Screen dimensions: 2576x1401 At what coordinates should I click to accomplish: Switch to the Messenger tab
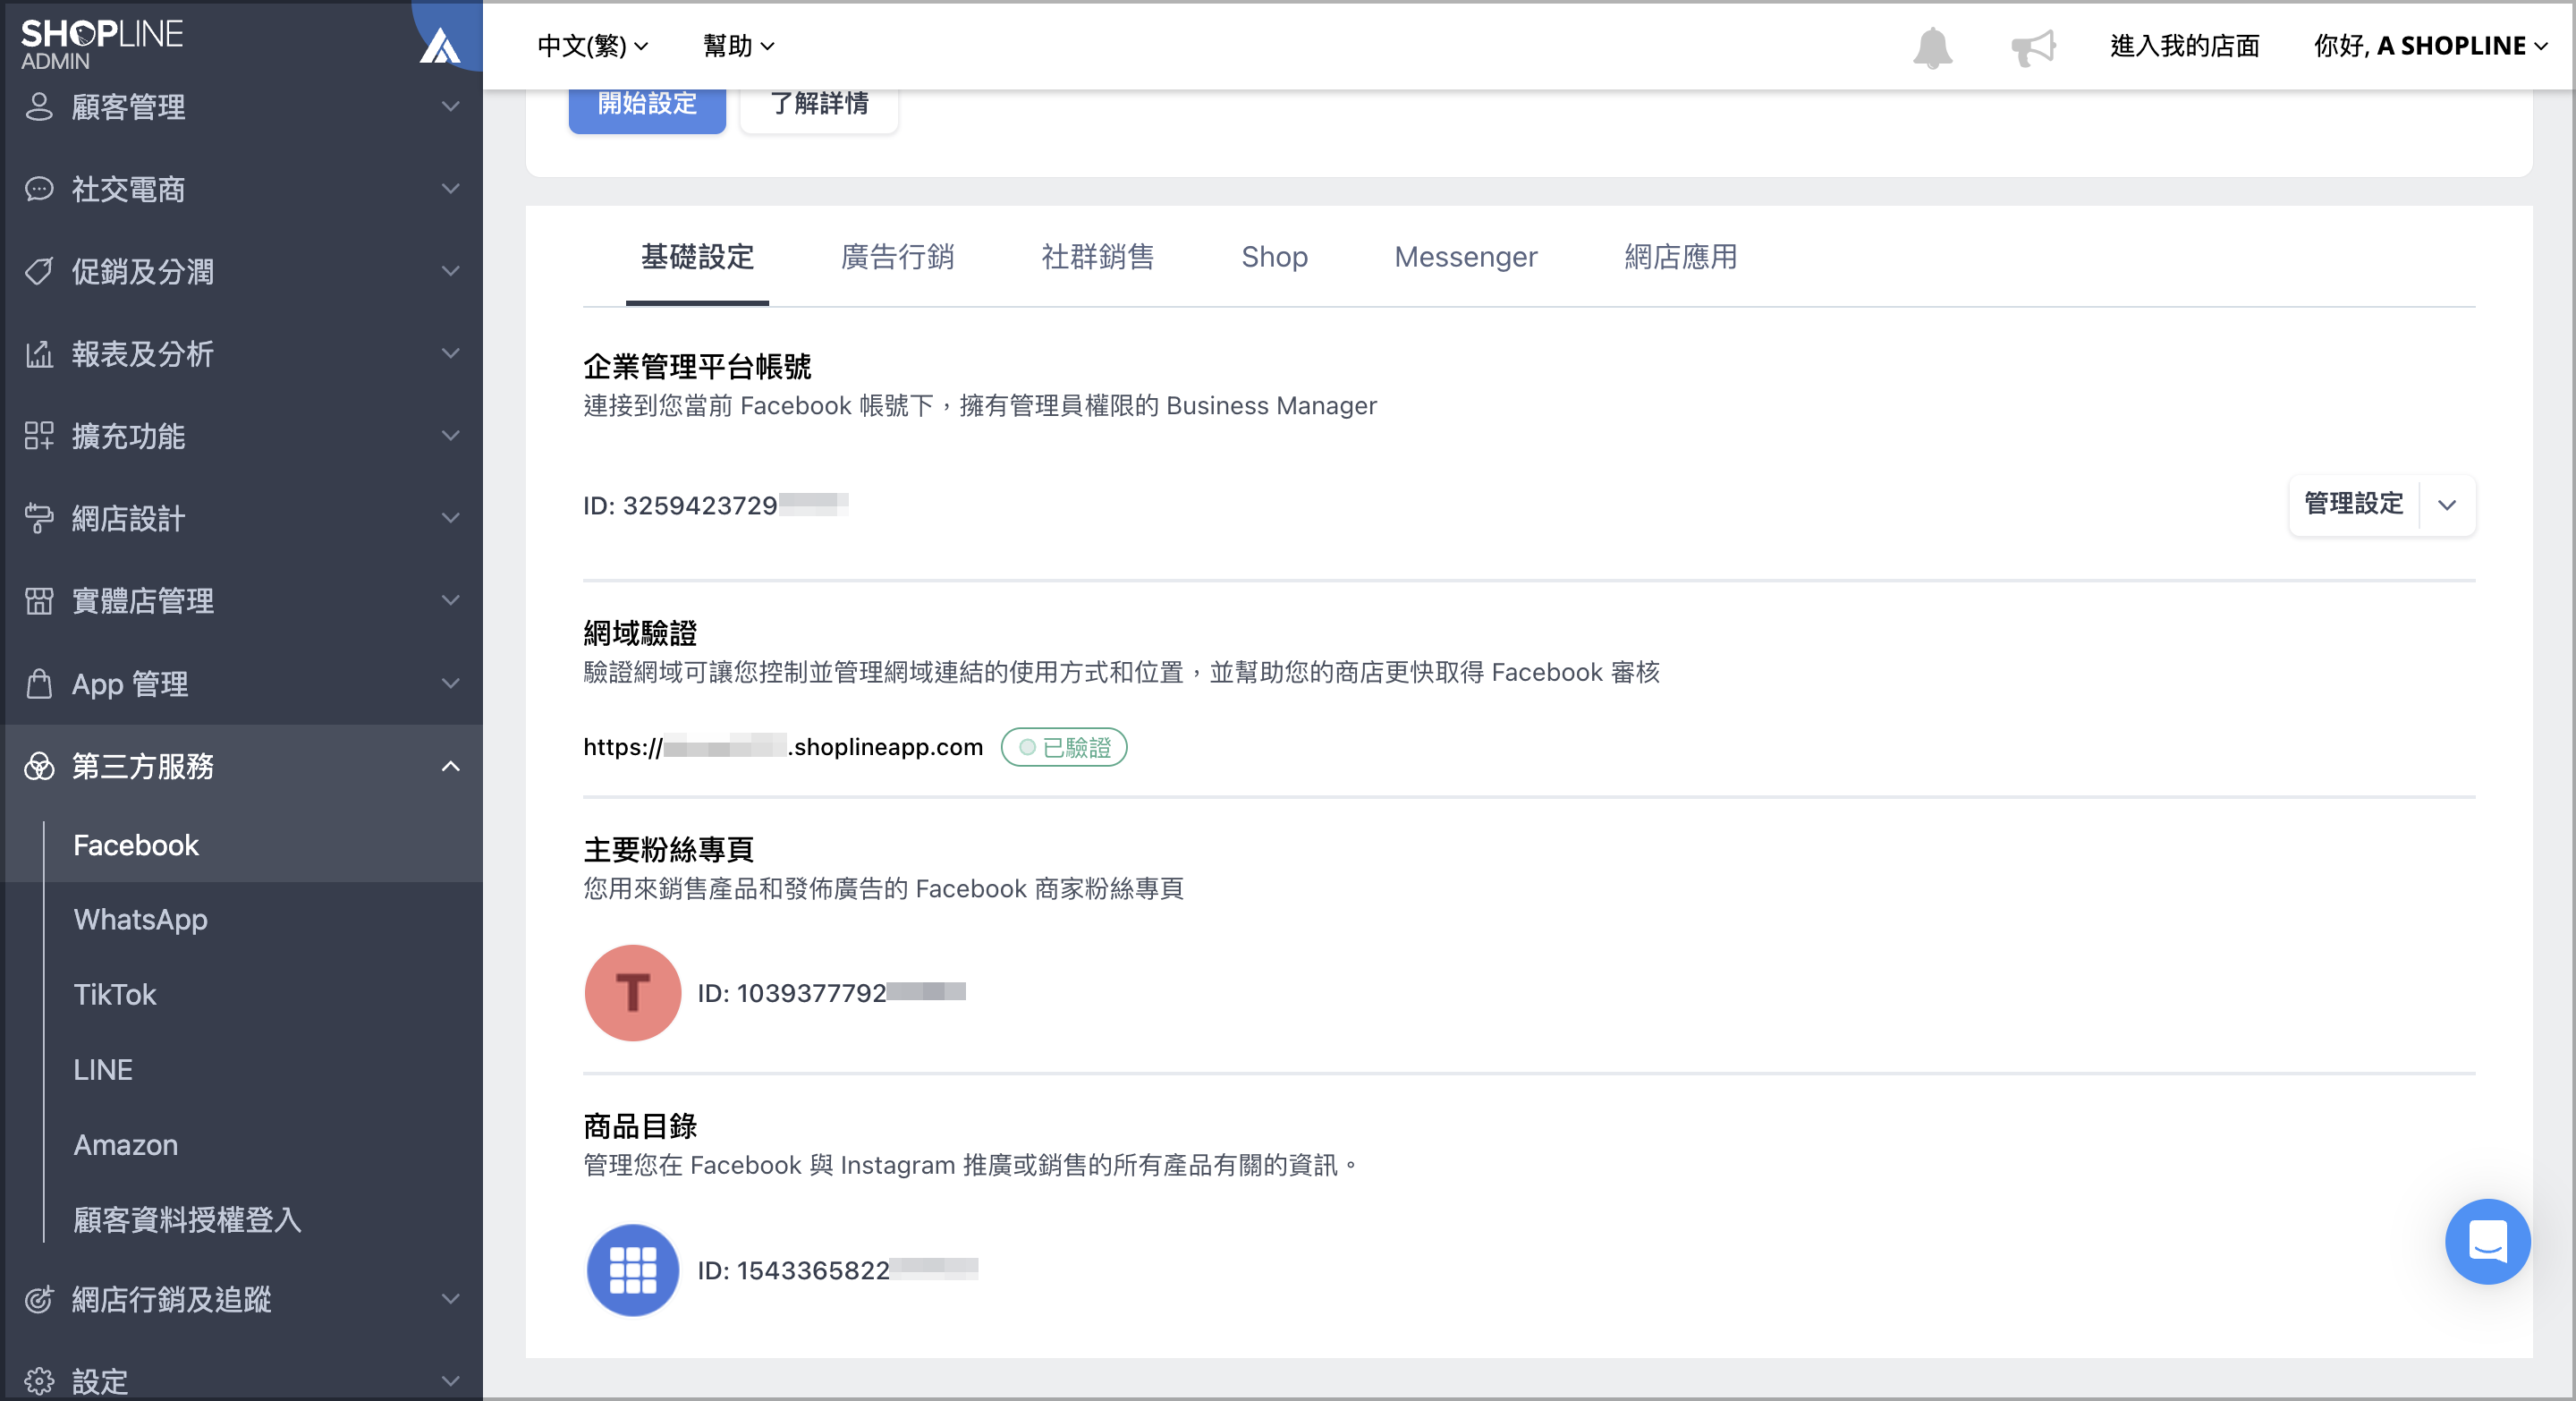click(1465, 257)
